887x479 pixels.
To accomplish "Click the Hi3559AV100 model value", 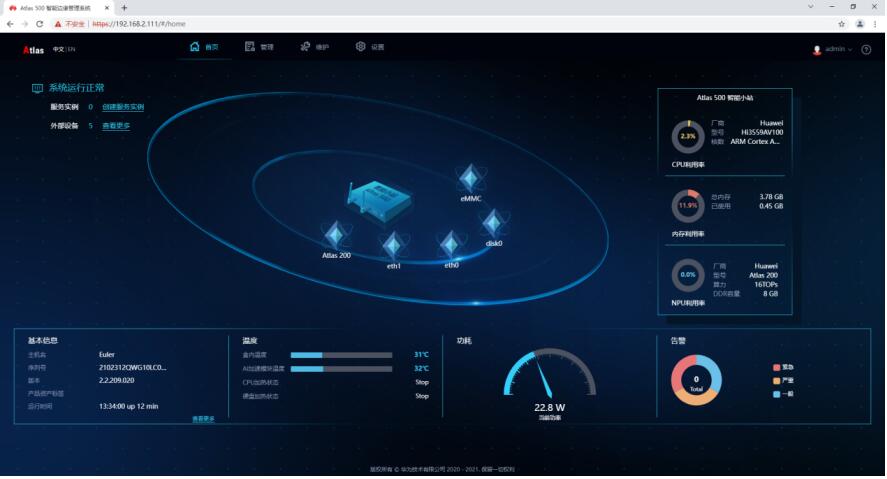I will point(762,132).
